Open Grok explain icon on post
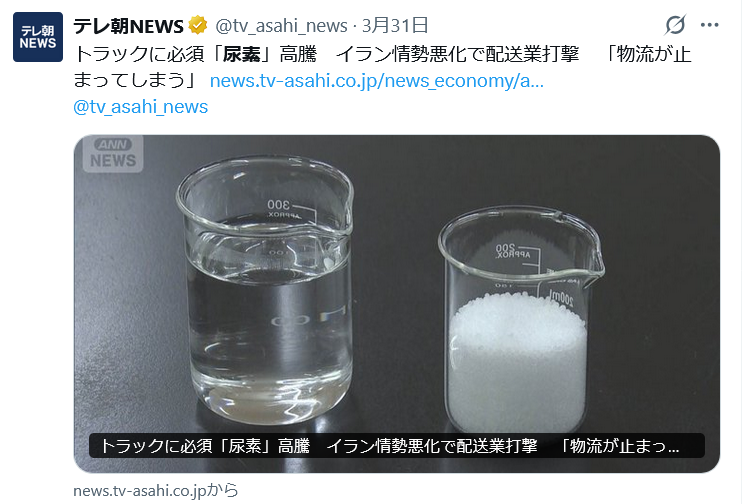 pos(675,25)
